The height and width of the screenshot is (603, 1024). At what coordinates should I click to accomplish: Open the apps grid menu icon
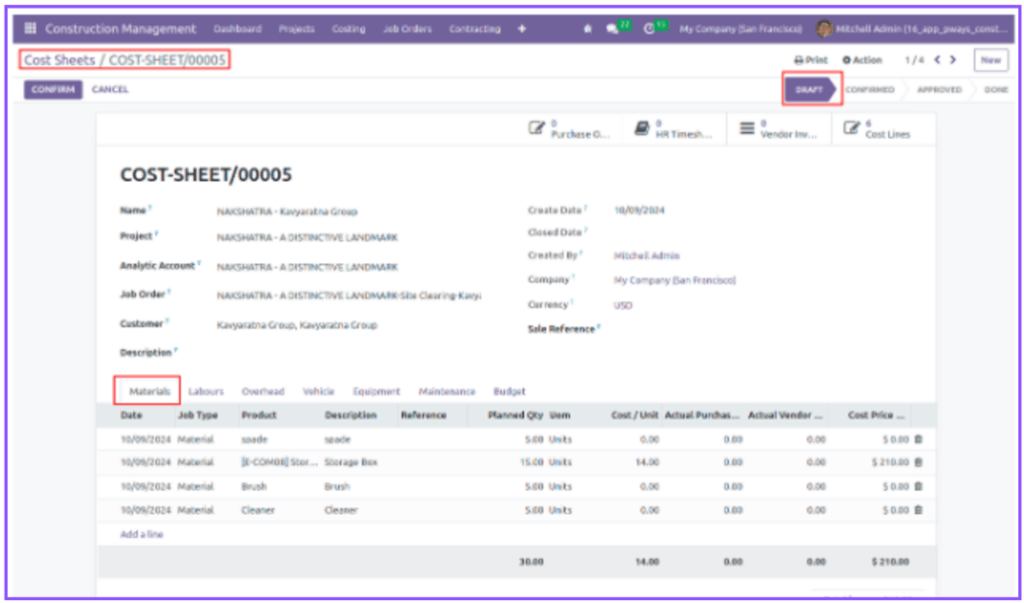coord(30,29)
